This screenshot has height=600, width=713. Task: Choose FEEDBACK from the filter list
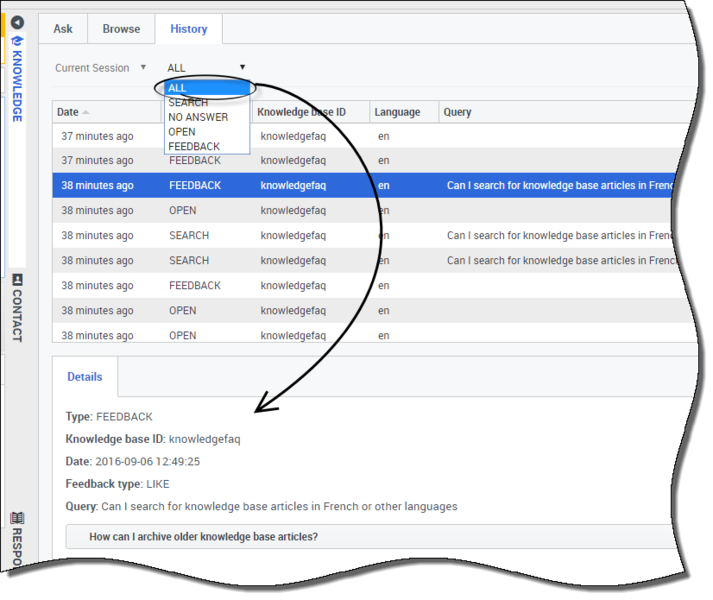point(194,147)
